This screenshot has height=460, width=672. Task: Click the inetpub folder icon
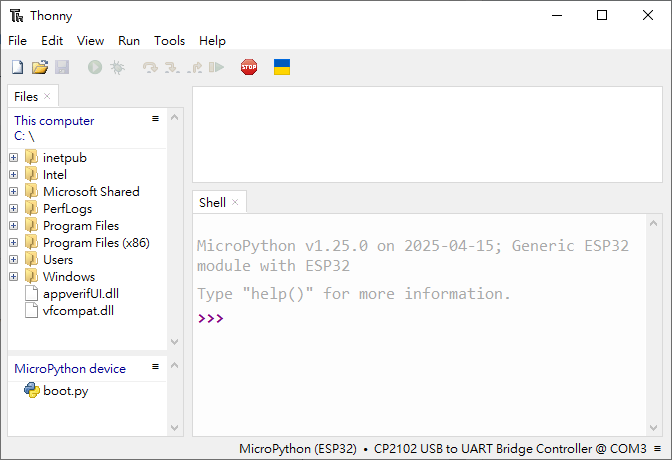point(32,157)
